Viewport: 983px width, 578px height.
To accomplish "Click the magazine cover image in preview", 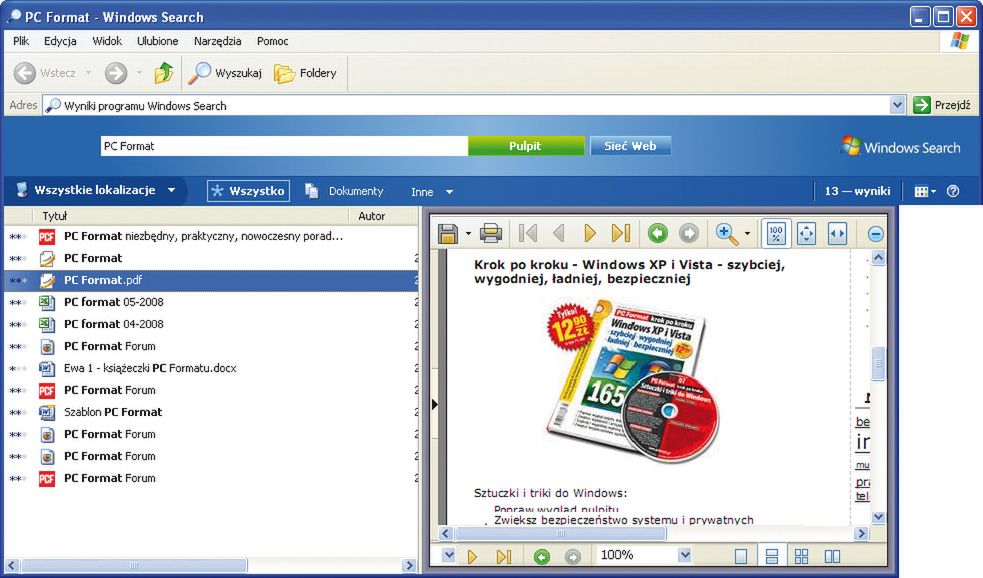I will (x=632, y=381).
